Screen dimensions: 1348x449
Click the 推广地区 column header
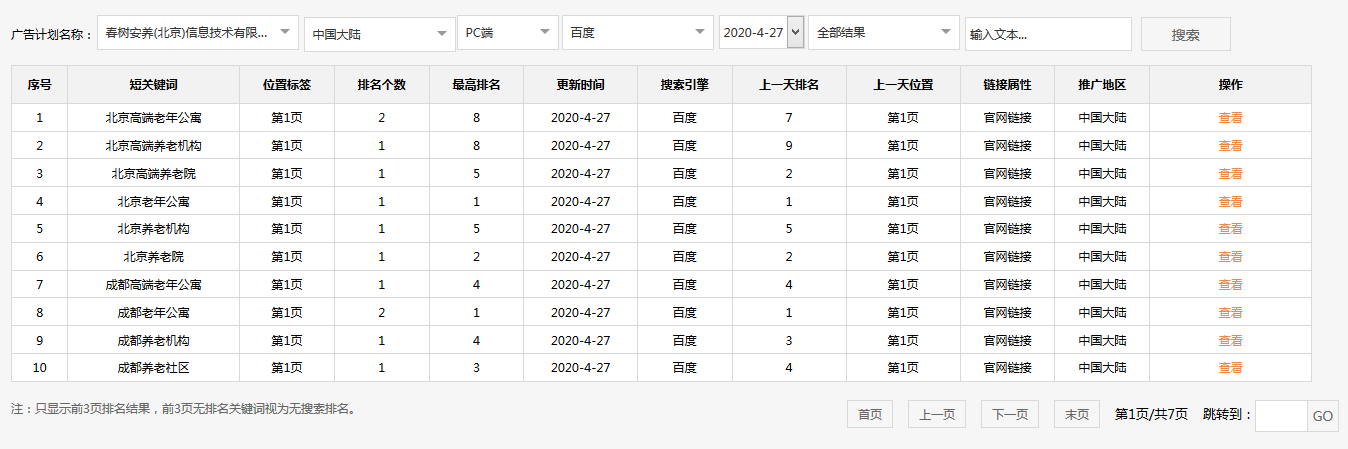(1102, 85)
